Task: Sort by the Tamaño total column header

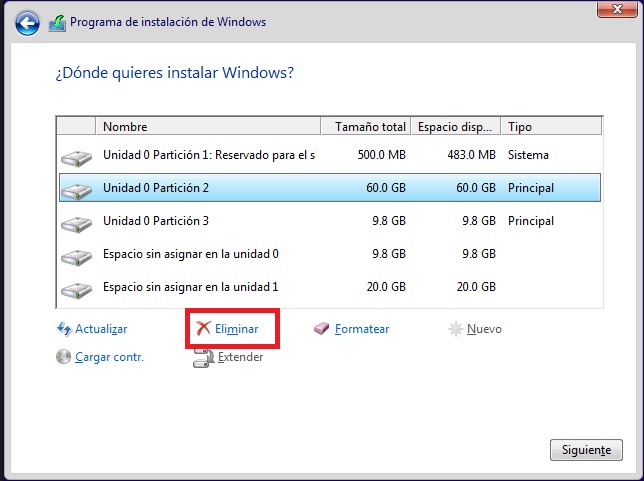Action: click(366, 126)
